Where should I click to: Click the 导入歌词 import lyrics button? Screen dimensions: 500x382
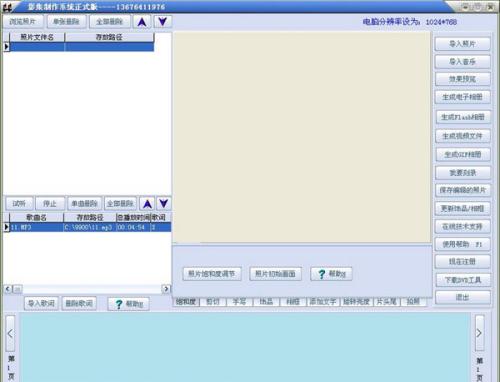41,303
